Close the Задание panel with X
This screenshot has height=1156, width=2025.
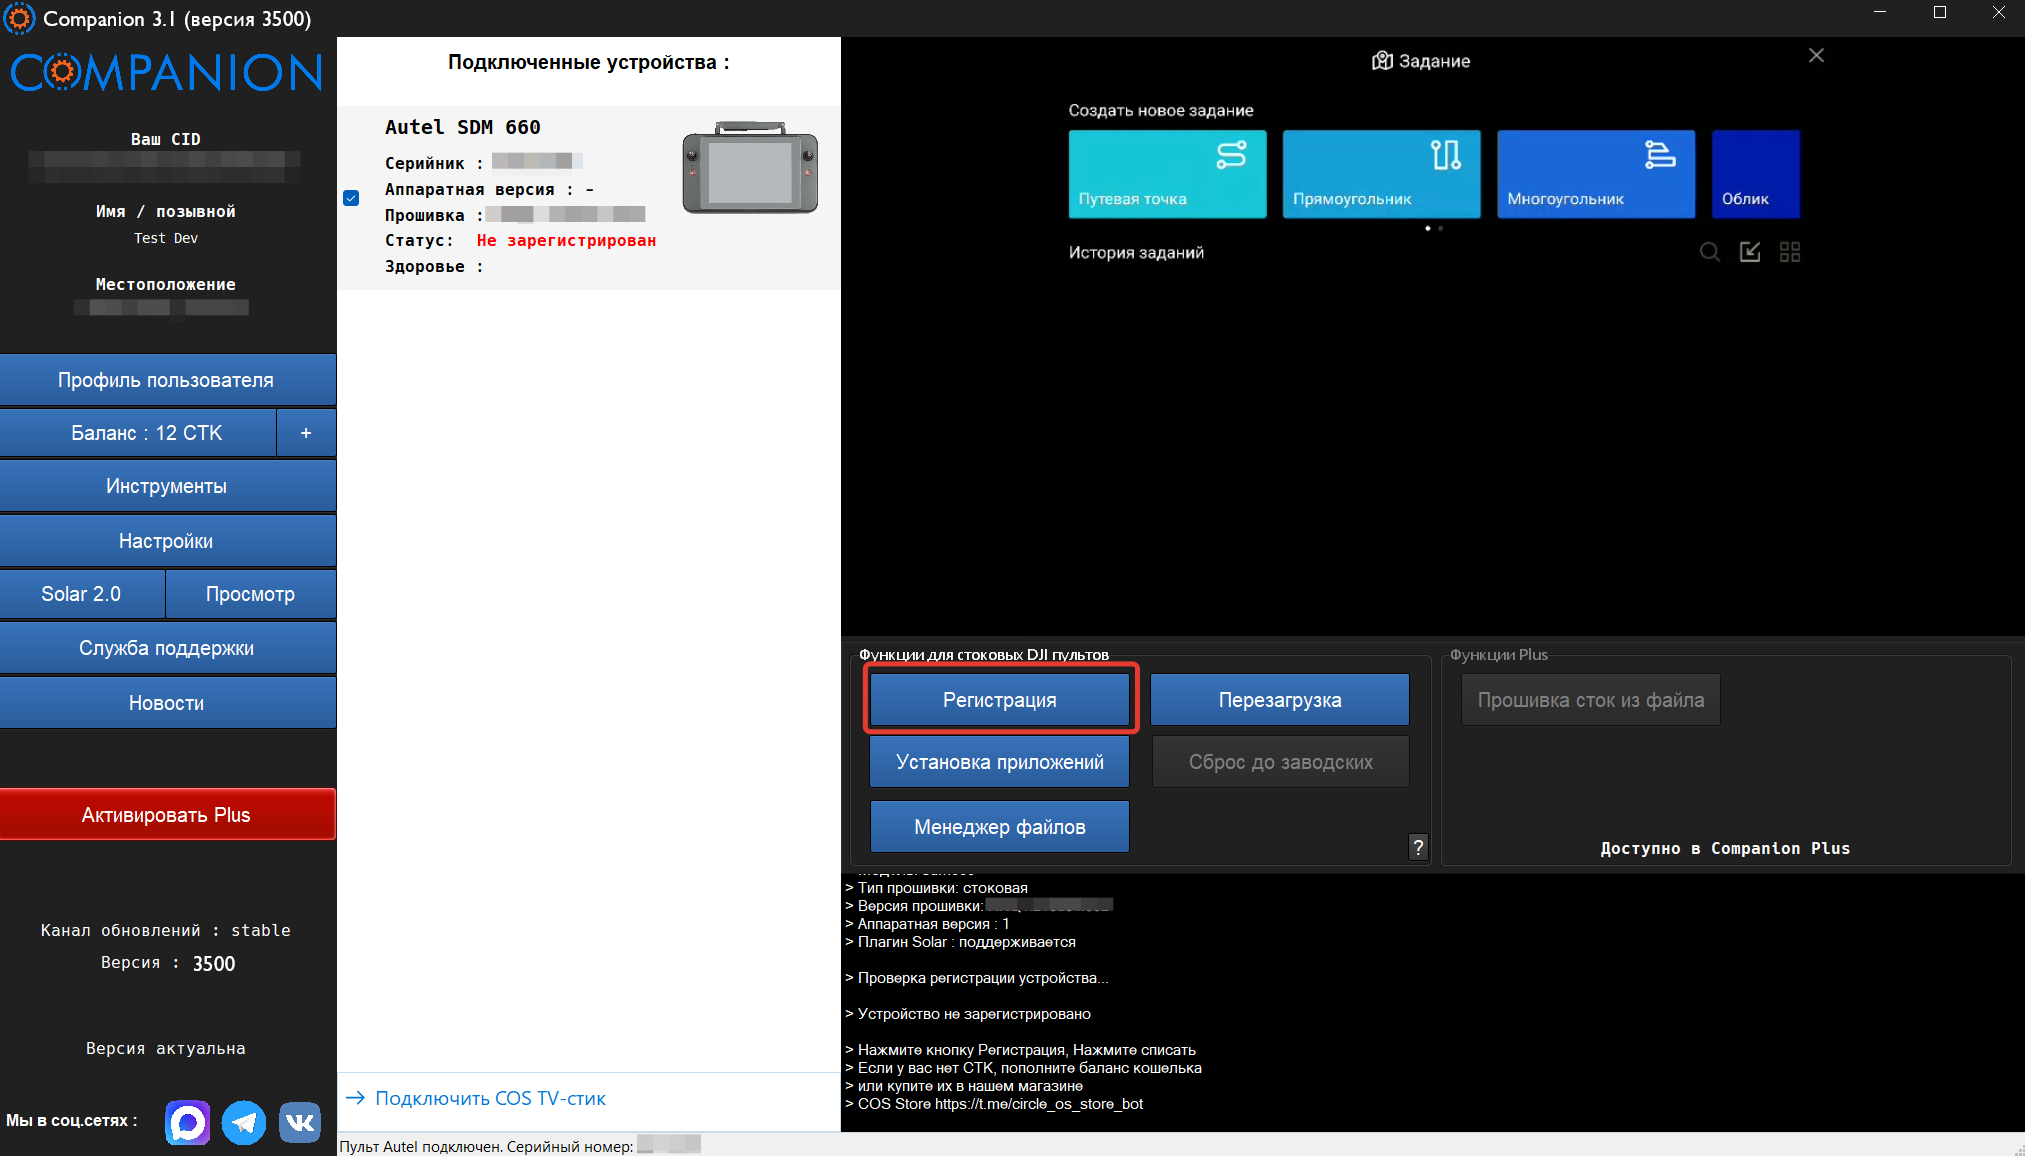[1816, 56]
